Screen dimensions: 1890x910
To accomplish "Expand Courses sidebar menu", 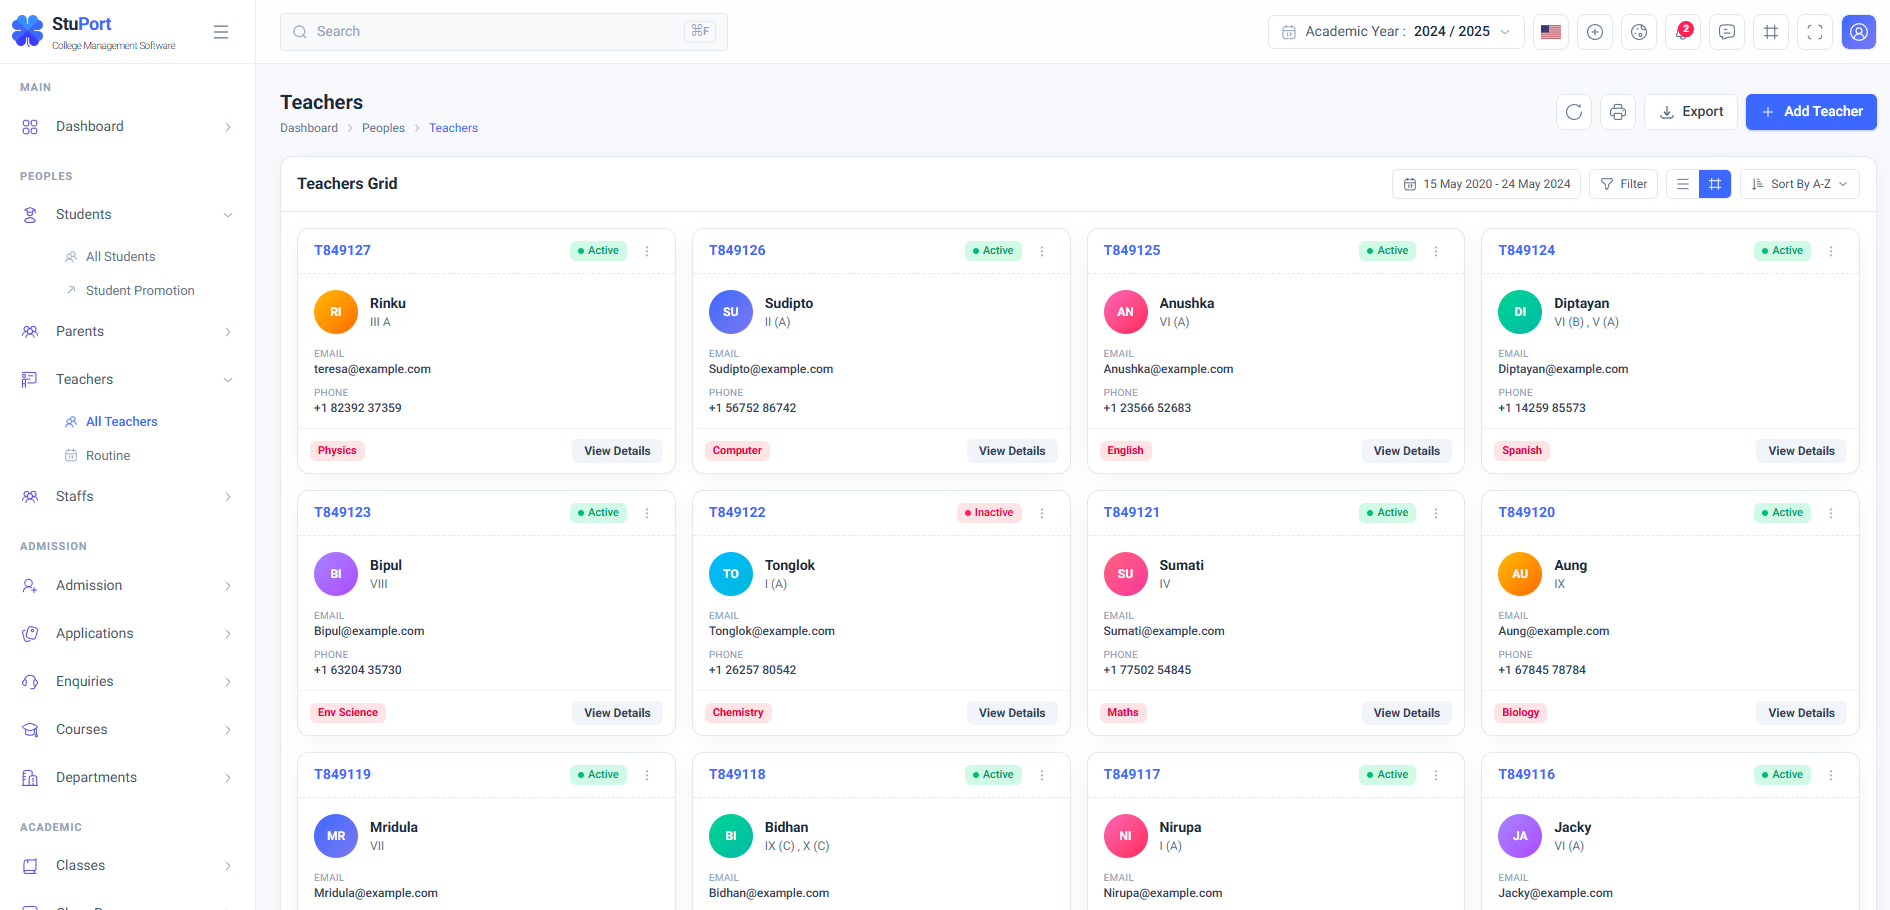I will [127, 730].
